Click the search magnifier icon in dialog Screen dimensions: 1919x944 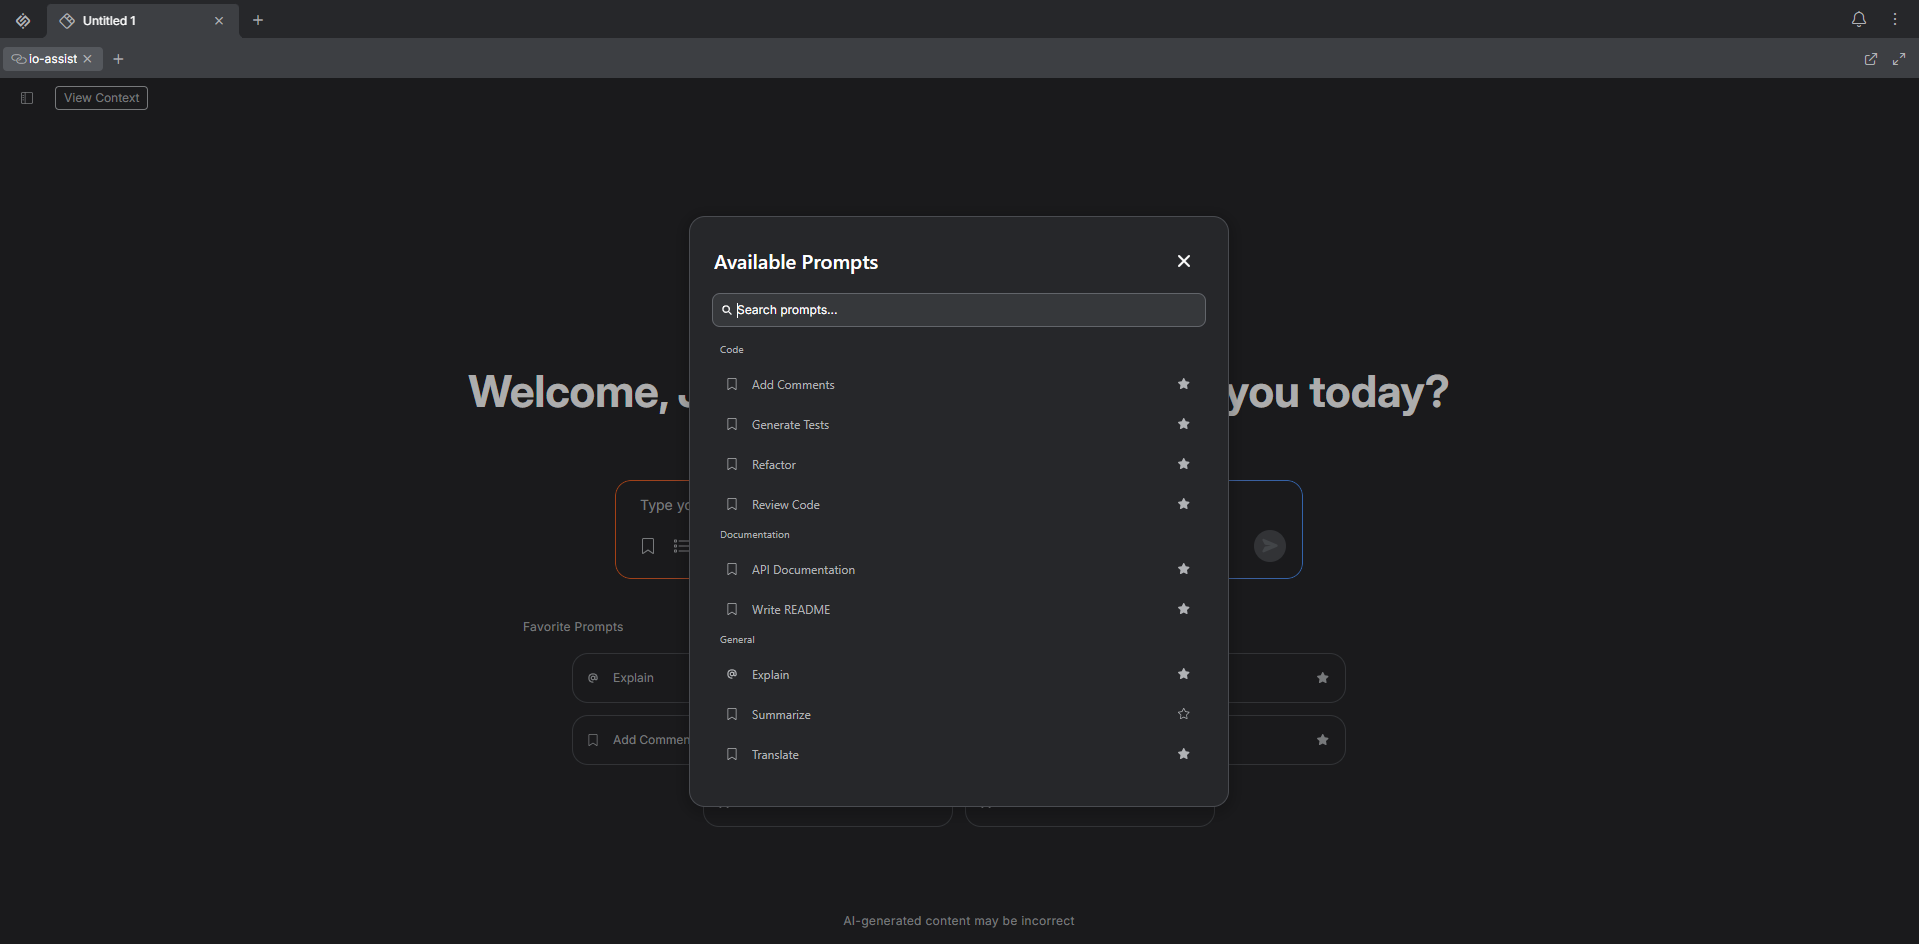[727, 310]
